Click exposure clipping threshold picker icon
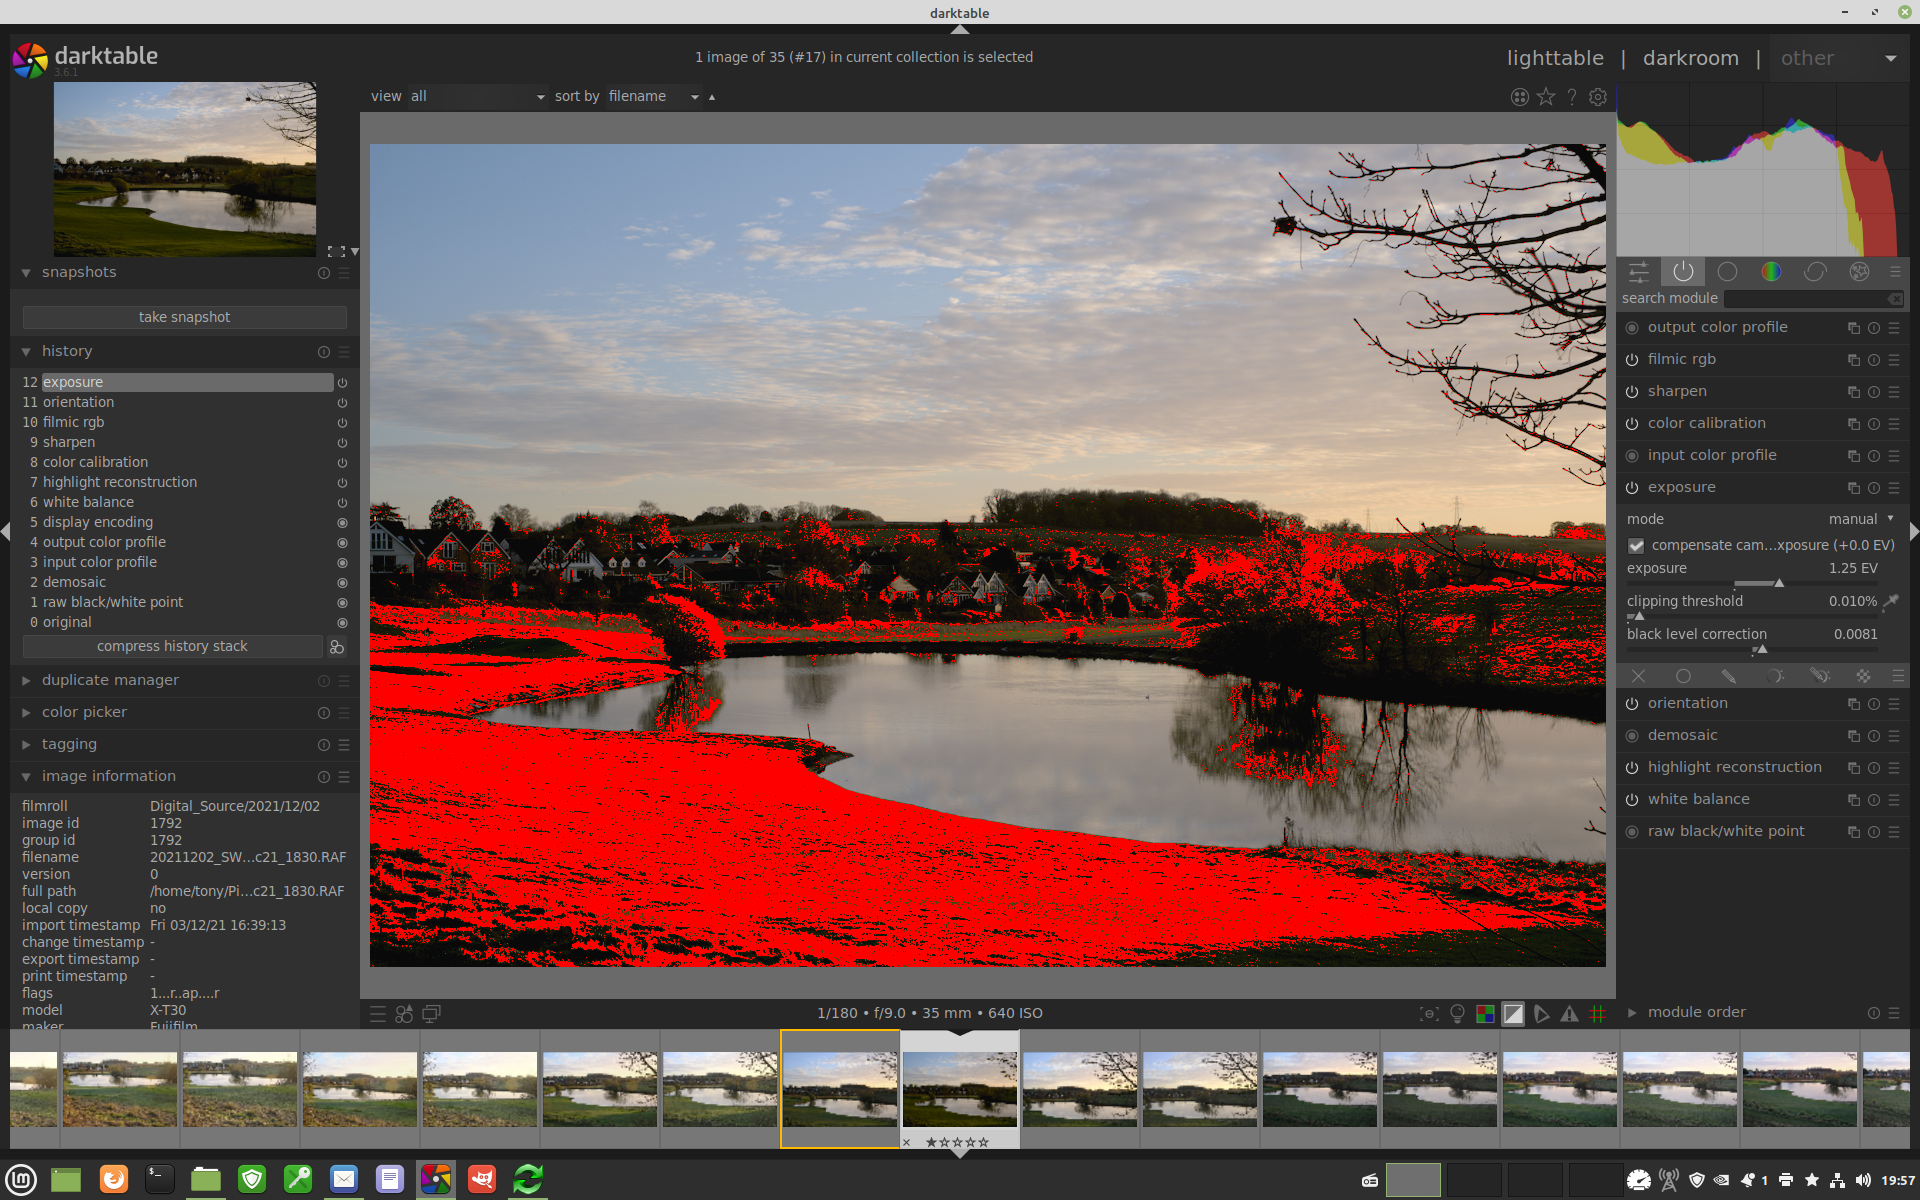The width and height of the screenshot is (1920, 1200). pyautogui.click(x=1890, y=602)
